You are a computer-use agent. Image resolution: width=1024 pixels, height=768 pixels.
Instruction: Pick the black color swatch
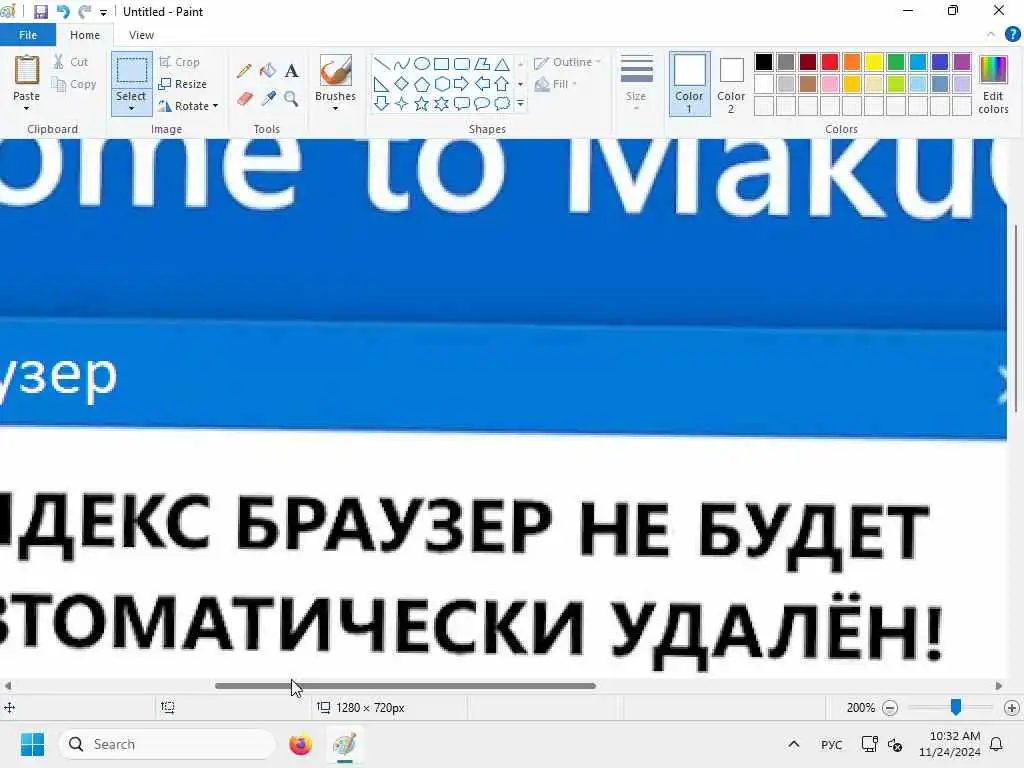763,62
